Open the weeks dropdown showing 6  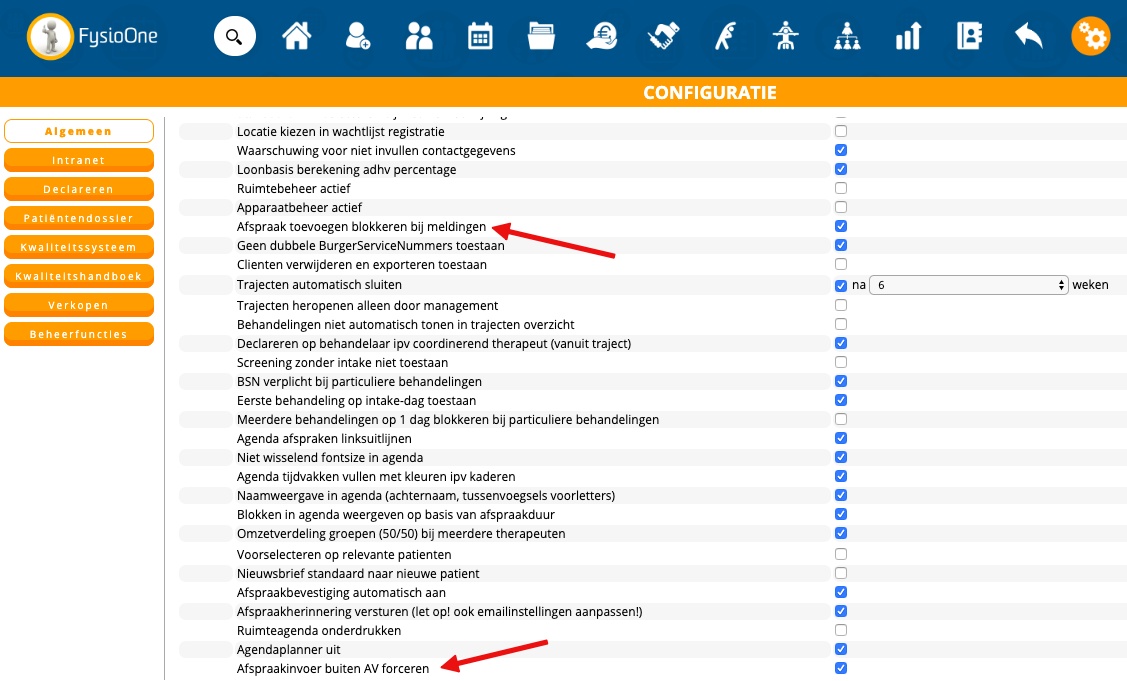(x=968, y=285)
